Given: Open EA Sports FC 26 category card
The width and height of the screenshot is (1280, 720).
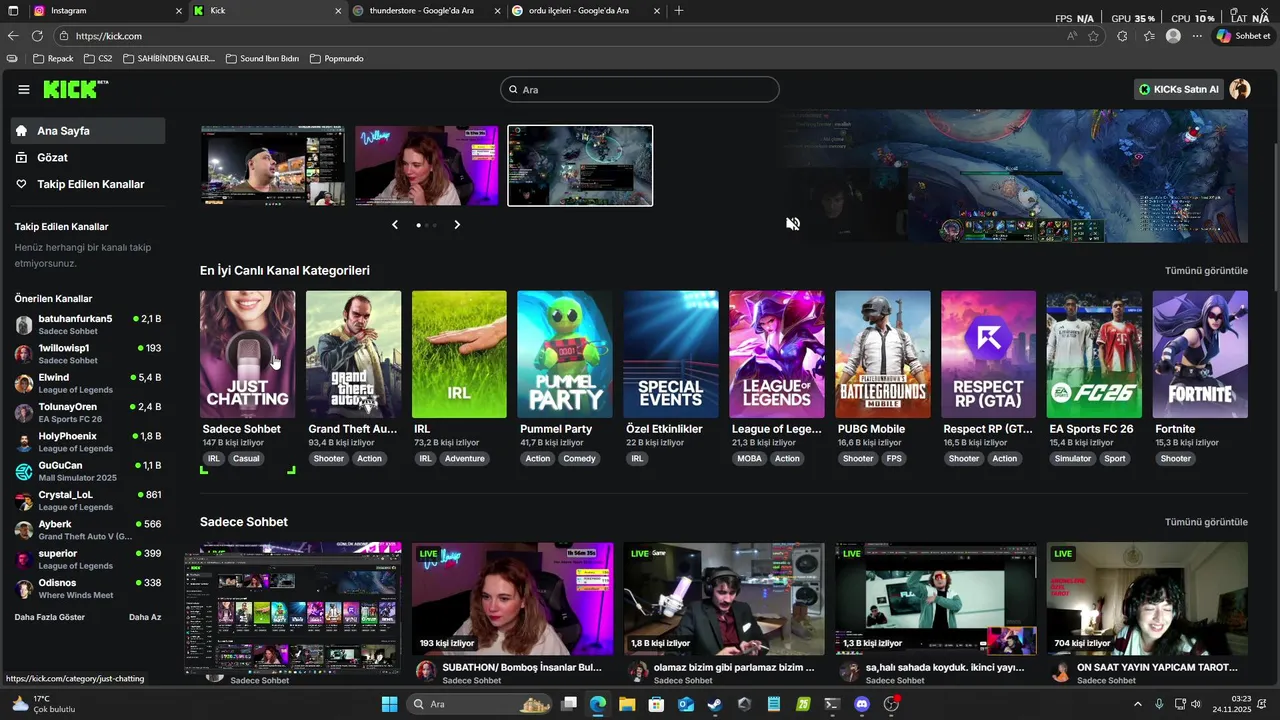Looking at the screenshot, I should [x=1095, y=354].
